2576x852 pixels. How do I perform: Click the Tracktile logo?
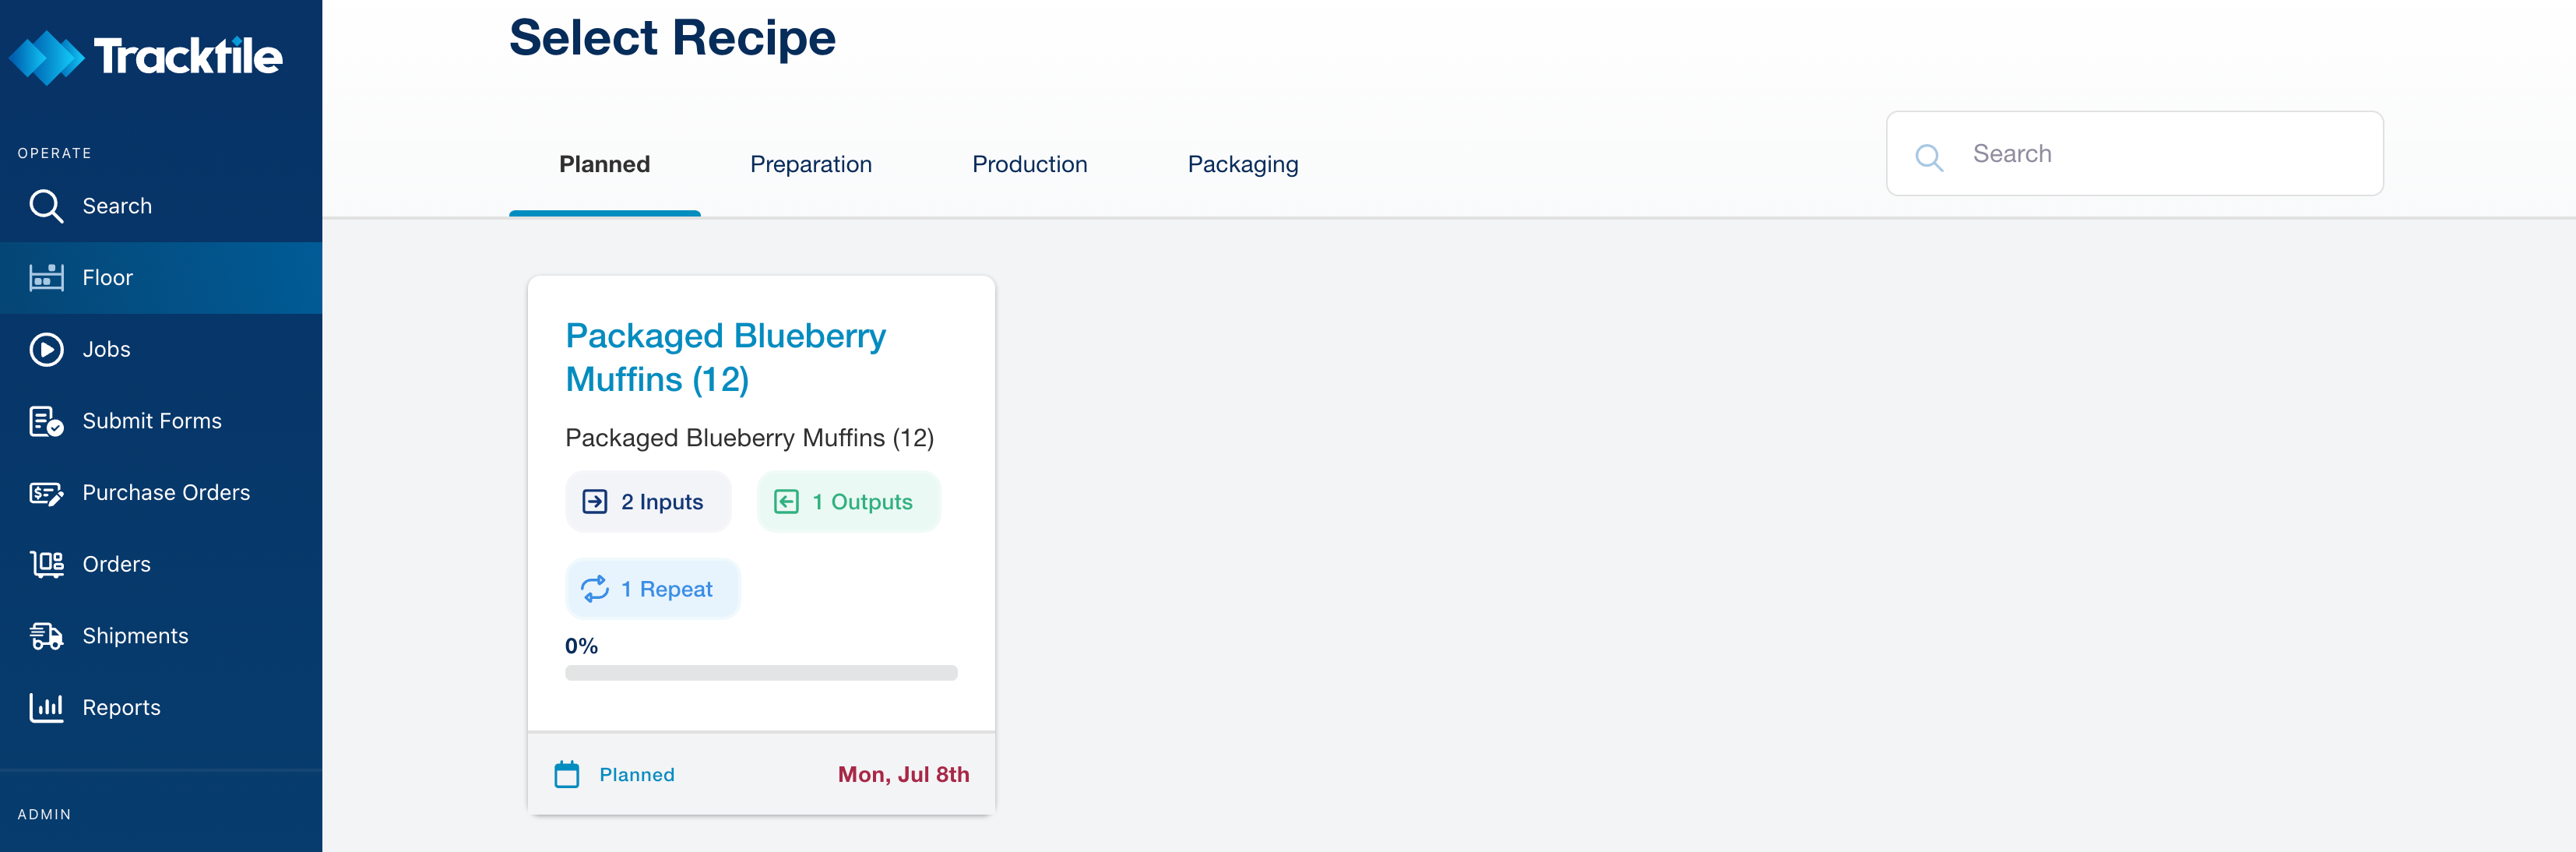pos(146,57)
